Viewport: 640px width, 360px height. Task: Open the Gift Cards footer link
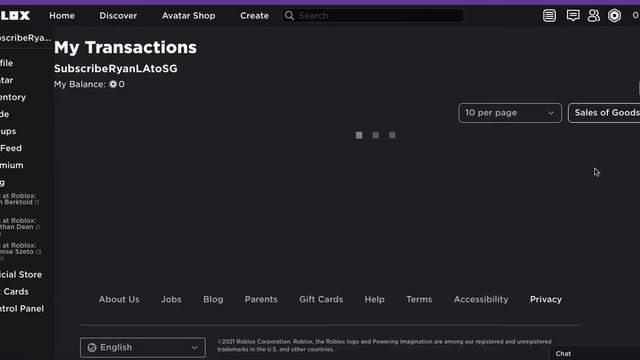[x=321, y=299]
